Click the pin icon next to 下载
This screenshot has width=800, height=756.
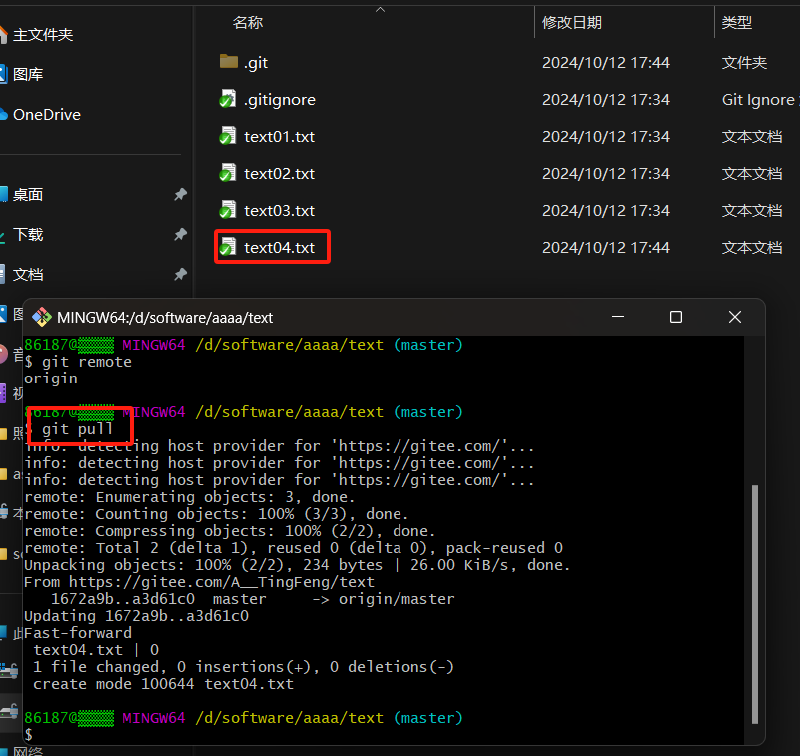click(180, 235)
